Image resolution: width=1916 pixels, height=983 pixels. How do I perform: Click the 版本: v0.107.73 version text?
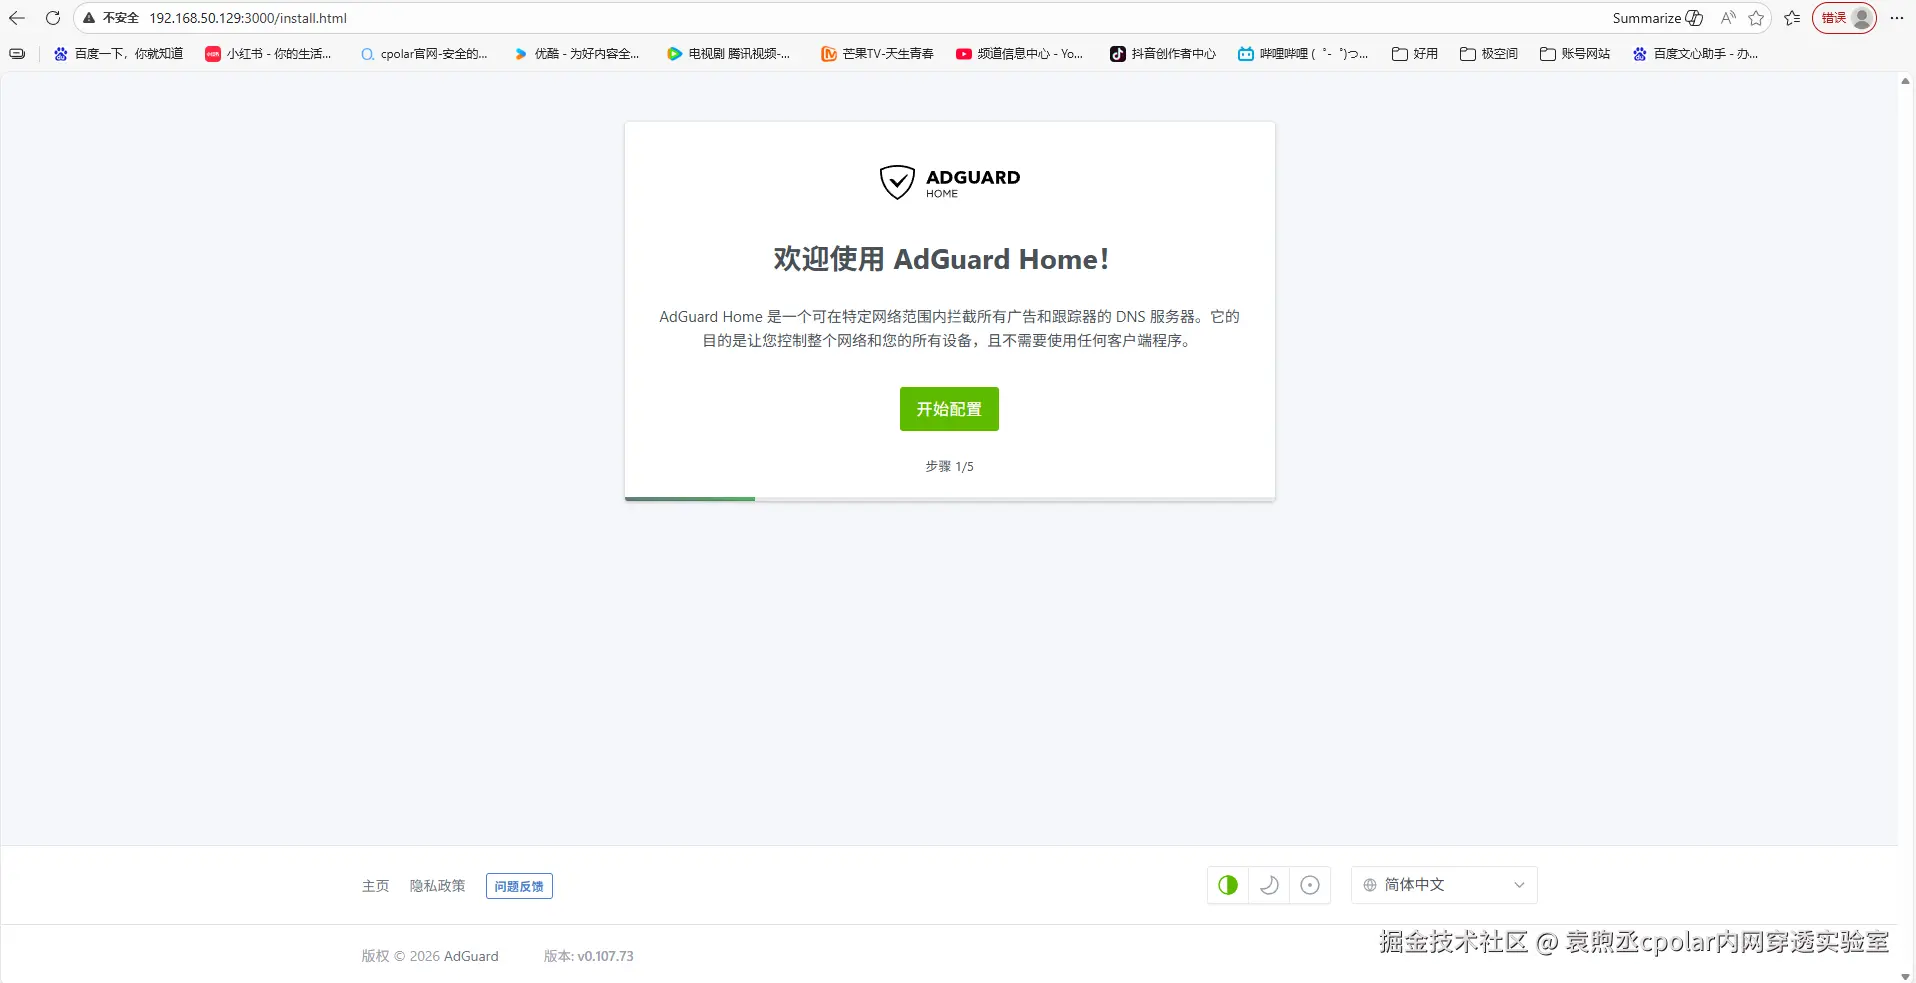click(x=589, y=956)
